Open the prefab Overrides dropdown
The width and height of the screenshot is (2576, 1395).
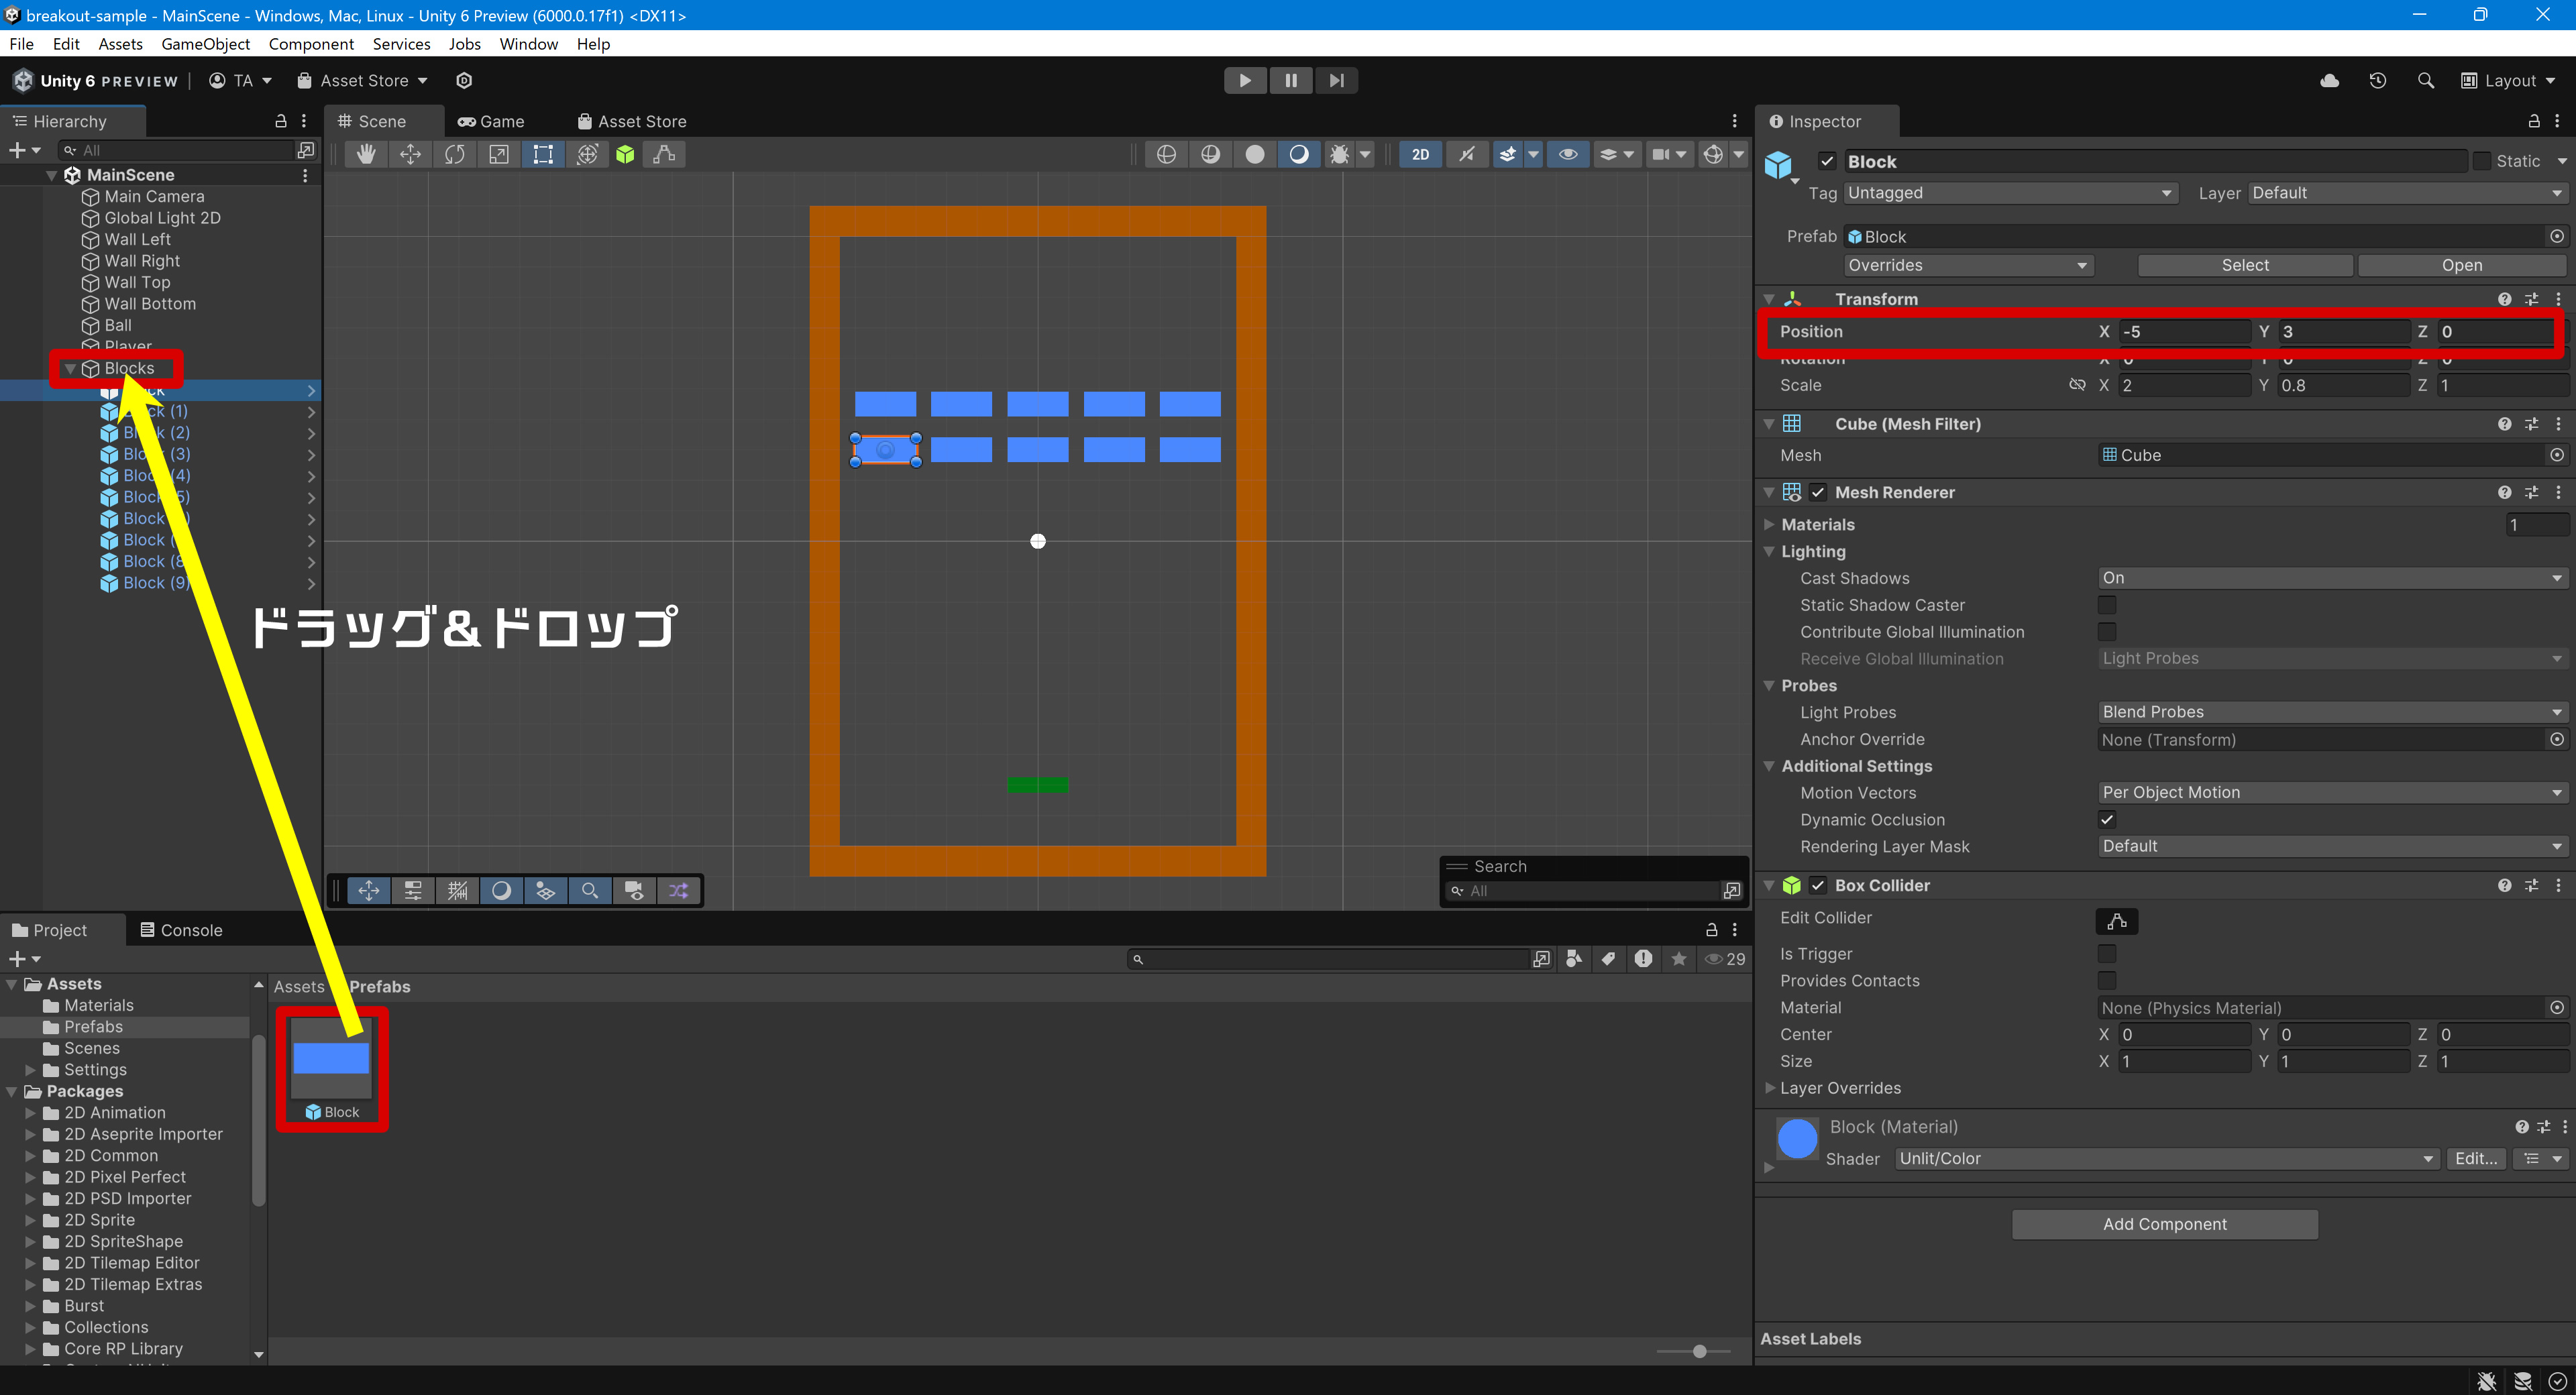pos(1968,265)
